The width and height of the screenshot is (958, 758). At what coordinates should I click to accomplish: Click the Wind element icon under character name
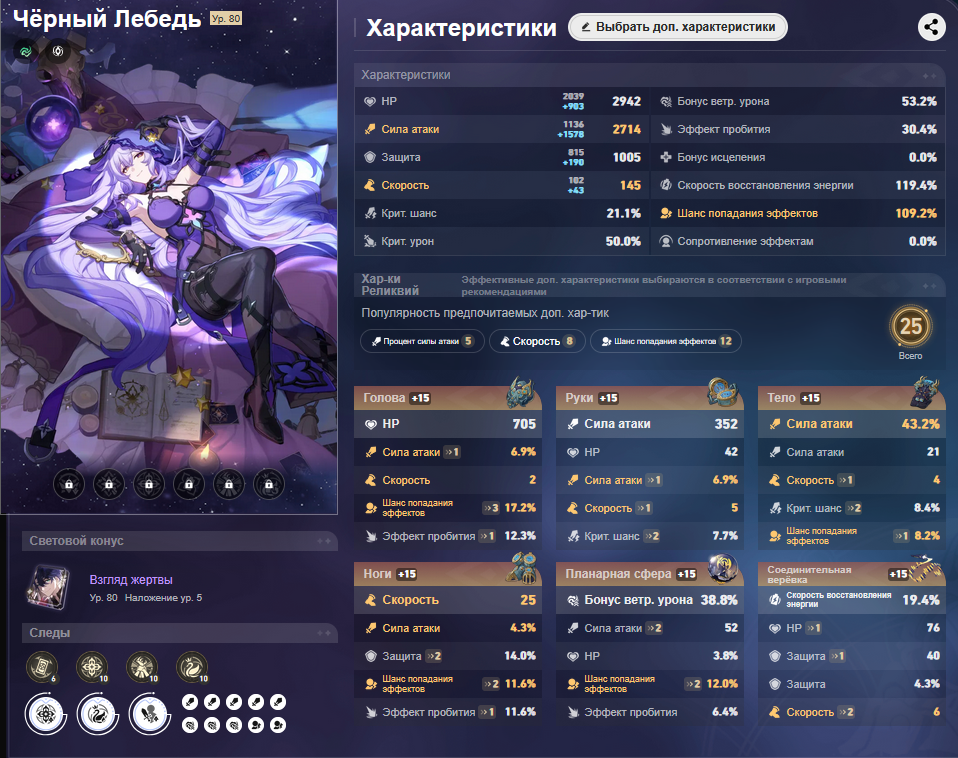(x=26, y=51)
